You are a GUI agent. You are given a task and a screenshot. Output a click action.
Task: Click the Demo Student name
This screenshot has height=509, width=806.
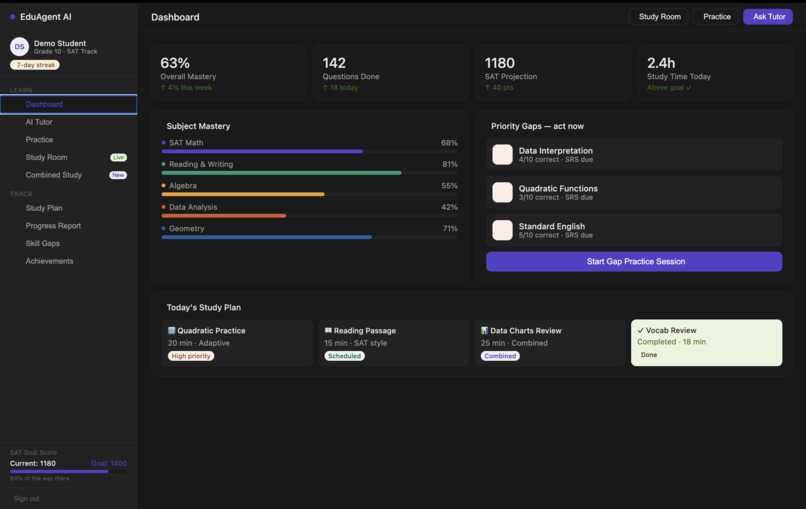pyautogui.click(x=60, y=43)
